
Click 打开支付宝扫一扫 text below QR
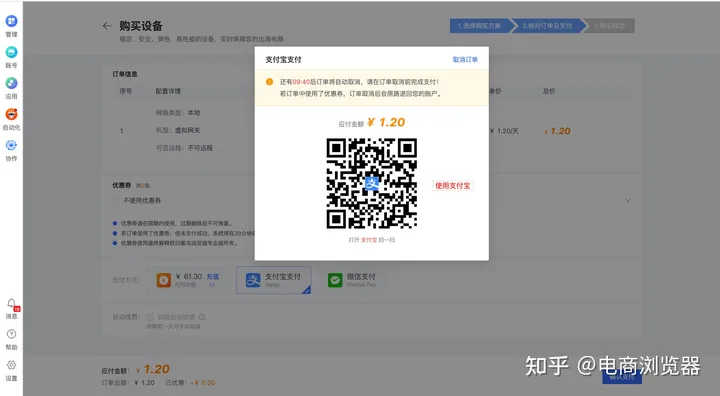pyautogui.click(x=371, y=240)
